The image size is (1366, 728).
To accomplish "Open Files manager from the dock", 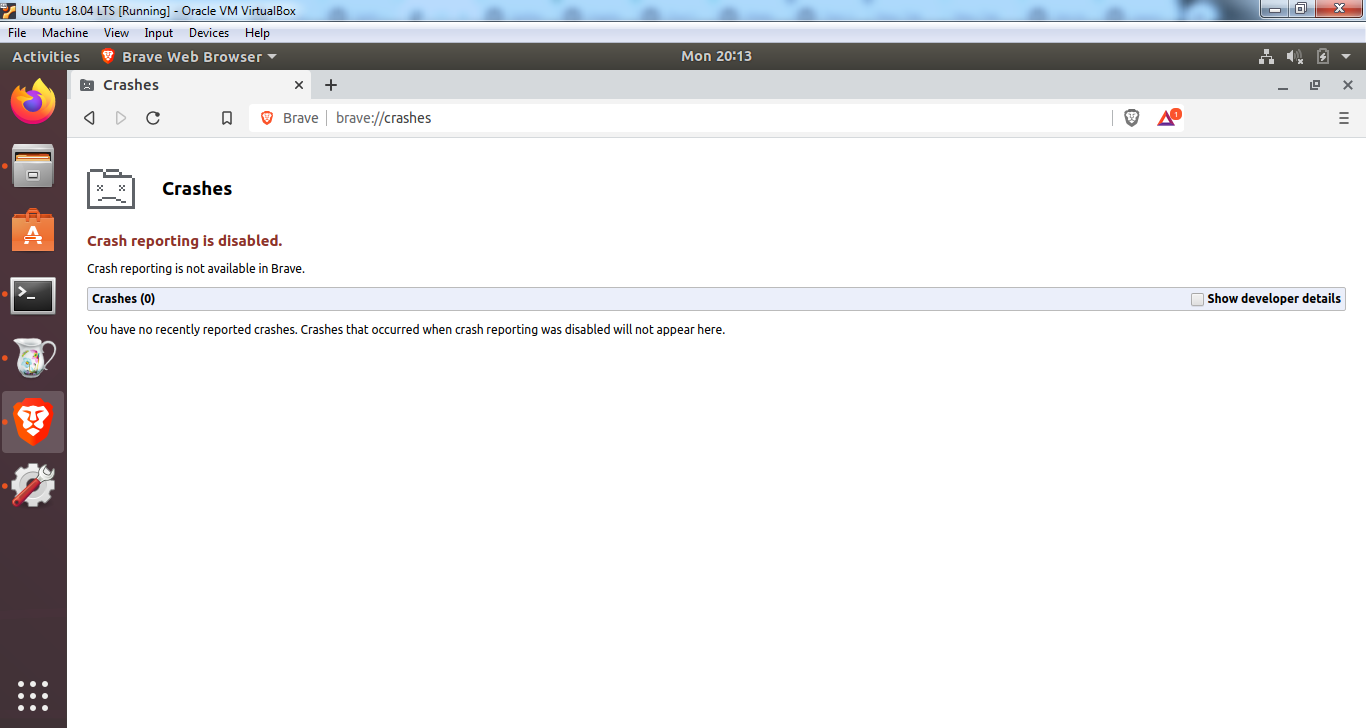I will (33, 166).
